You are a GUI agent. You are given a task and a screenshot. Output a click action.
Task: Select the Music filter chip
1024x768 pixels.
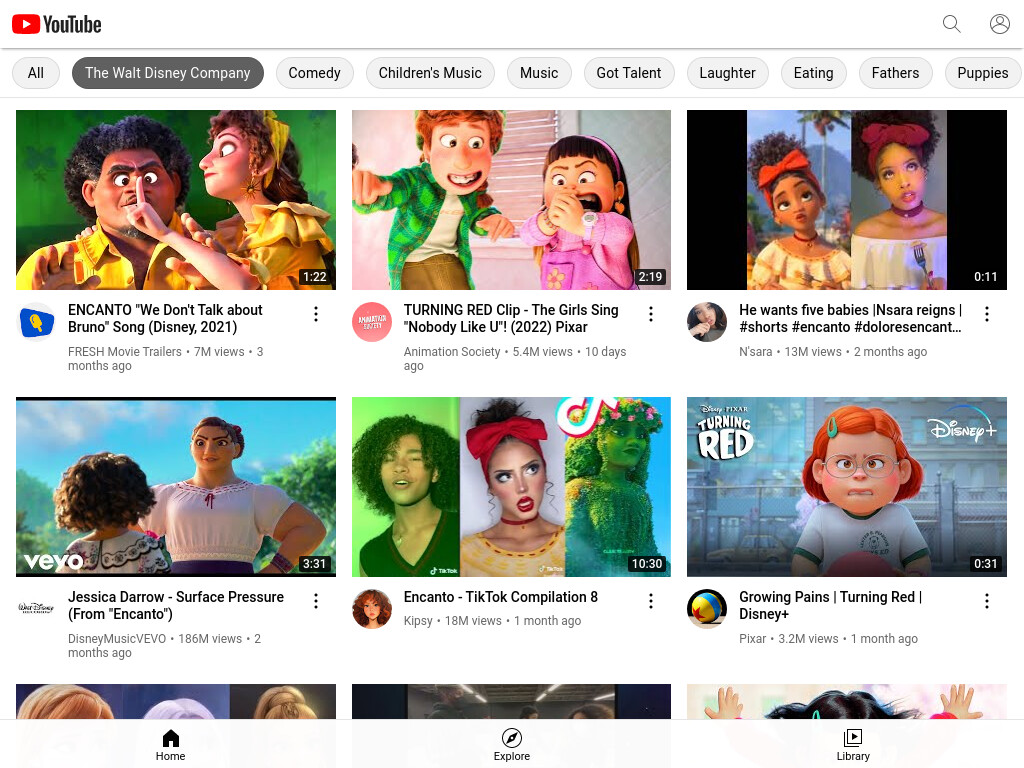click(x=539, y=73)
